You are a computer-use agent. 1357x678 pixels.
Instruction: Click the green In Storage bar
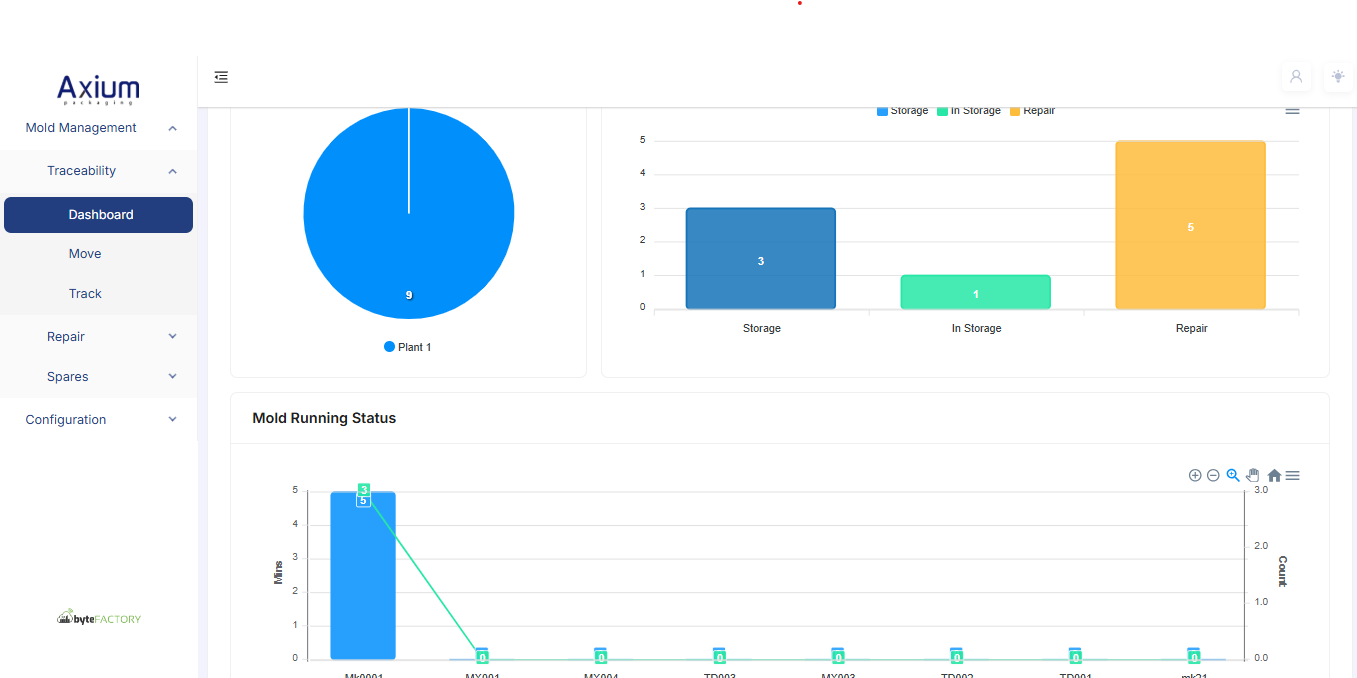coord(976,292)
